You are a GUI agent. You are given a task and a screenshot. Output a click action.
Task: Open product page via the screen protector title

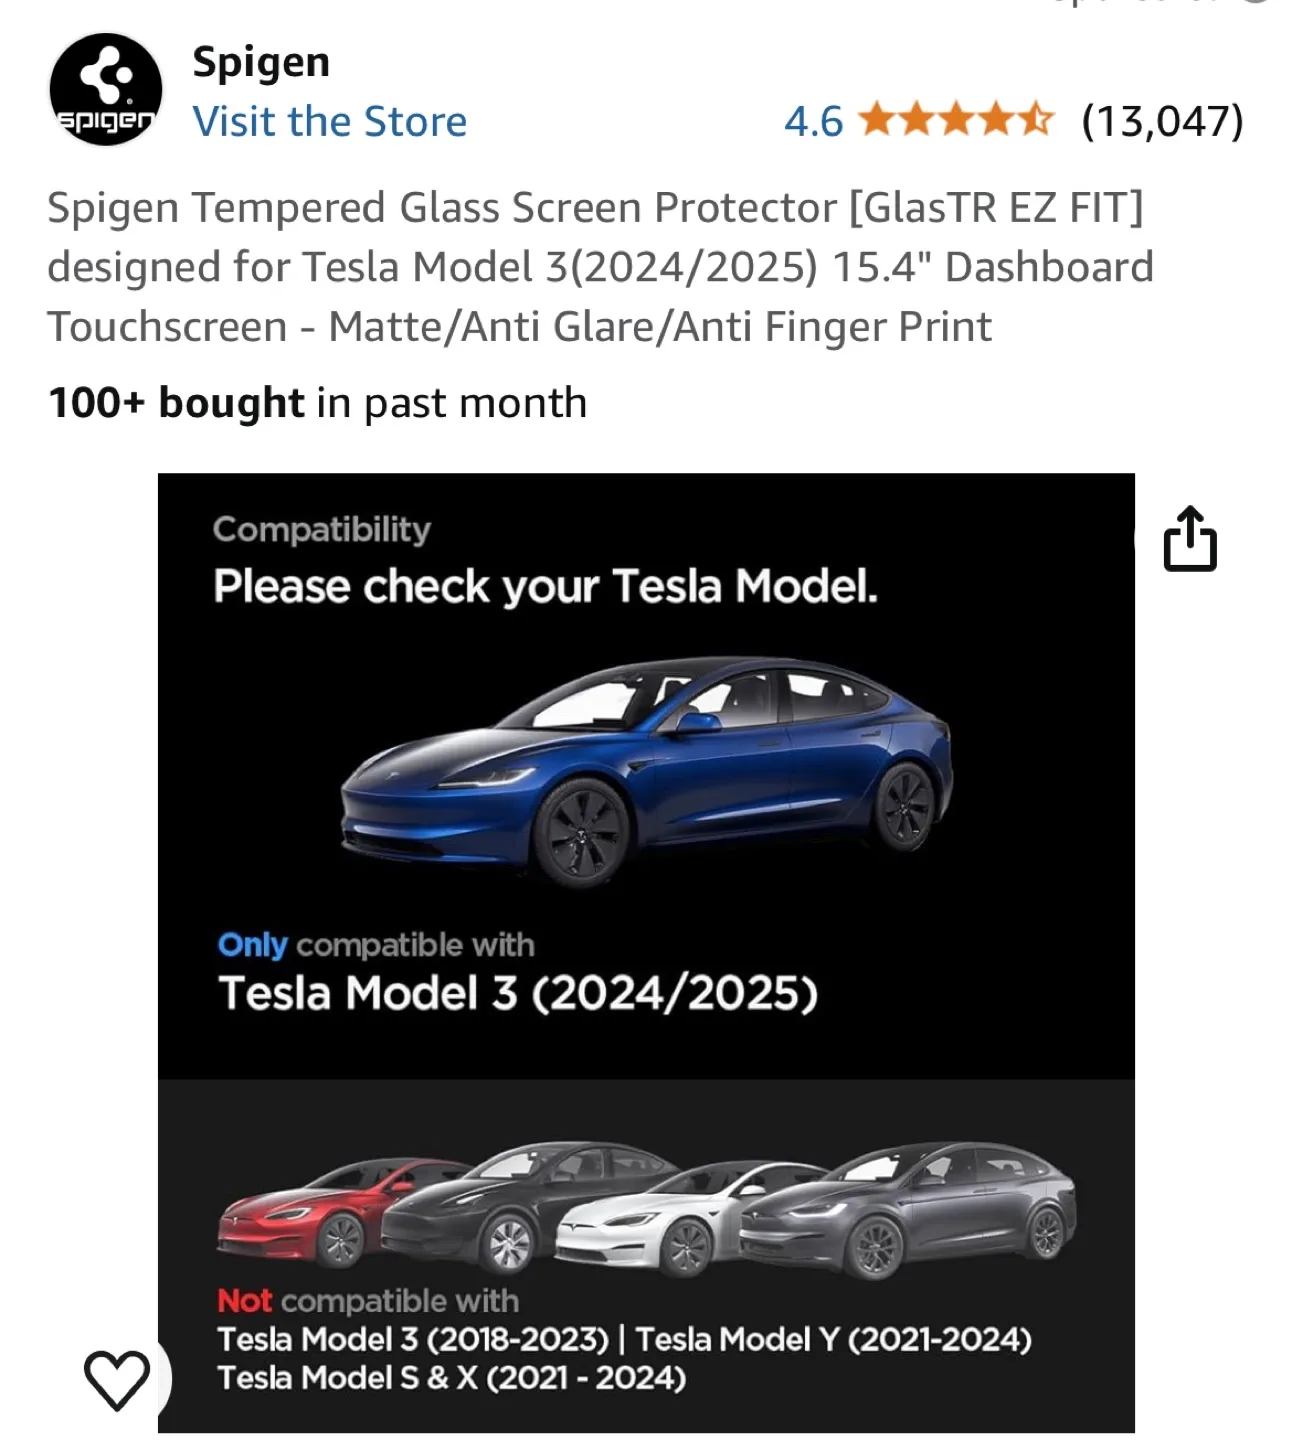pos(600,266)
